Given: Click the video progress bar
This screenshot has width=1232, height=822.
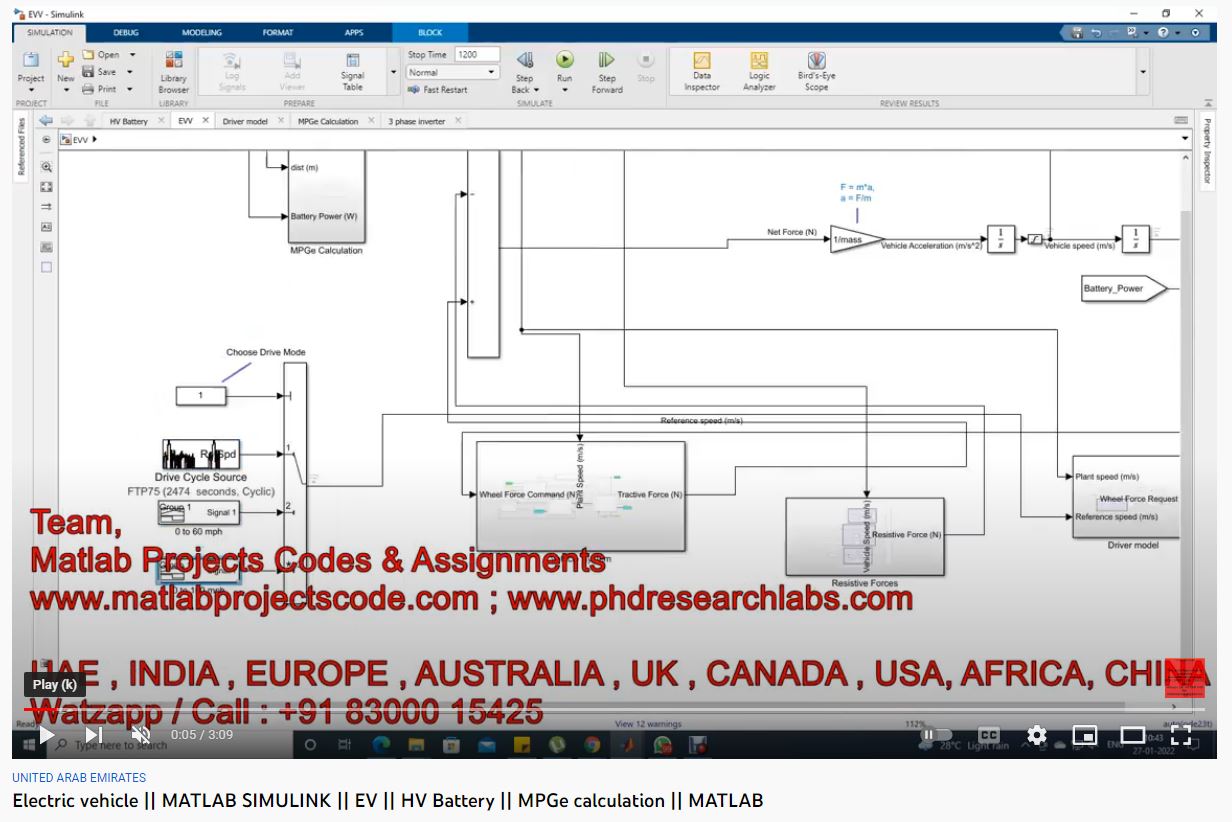Looking at the screenshot, I should click(600, 708).
